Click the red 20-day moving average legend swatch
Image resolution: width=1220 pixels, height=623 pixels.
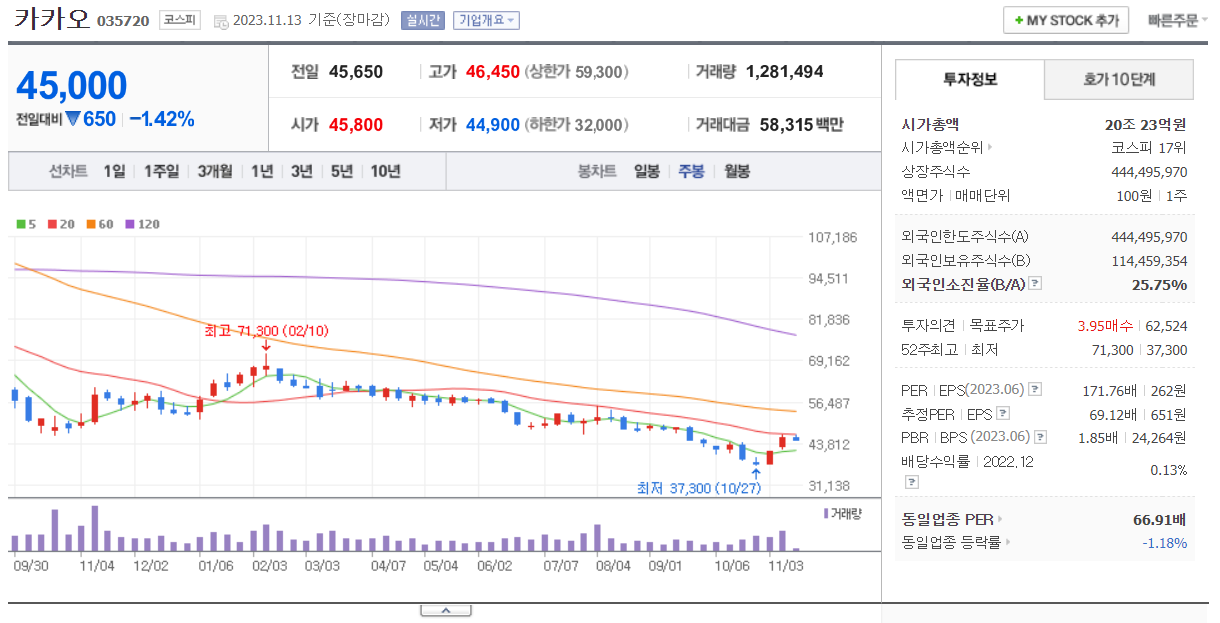[51, 224]
